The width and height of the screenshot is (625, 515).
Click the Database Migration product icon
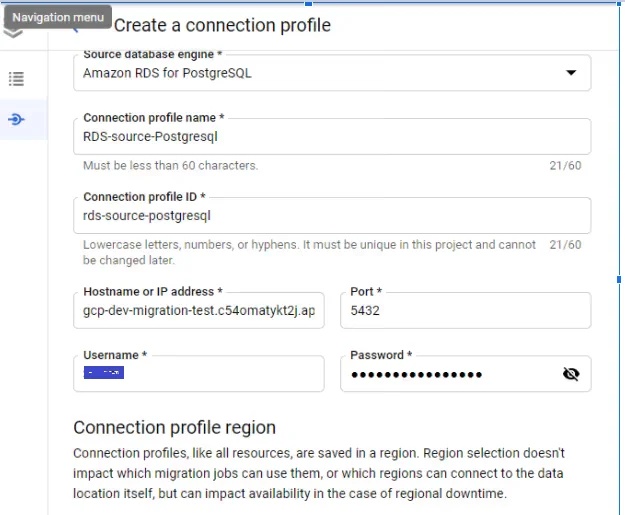13,33
